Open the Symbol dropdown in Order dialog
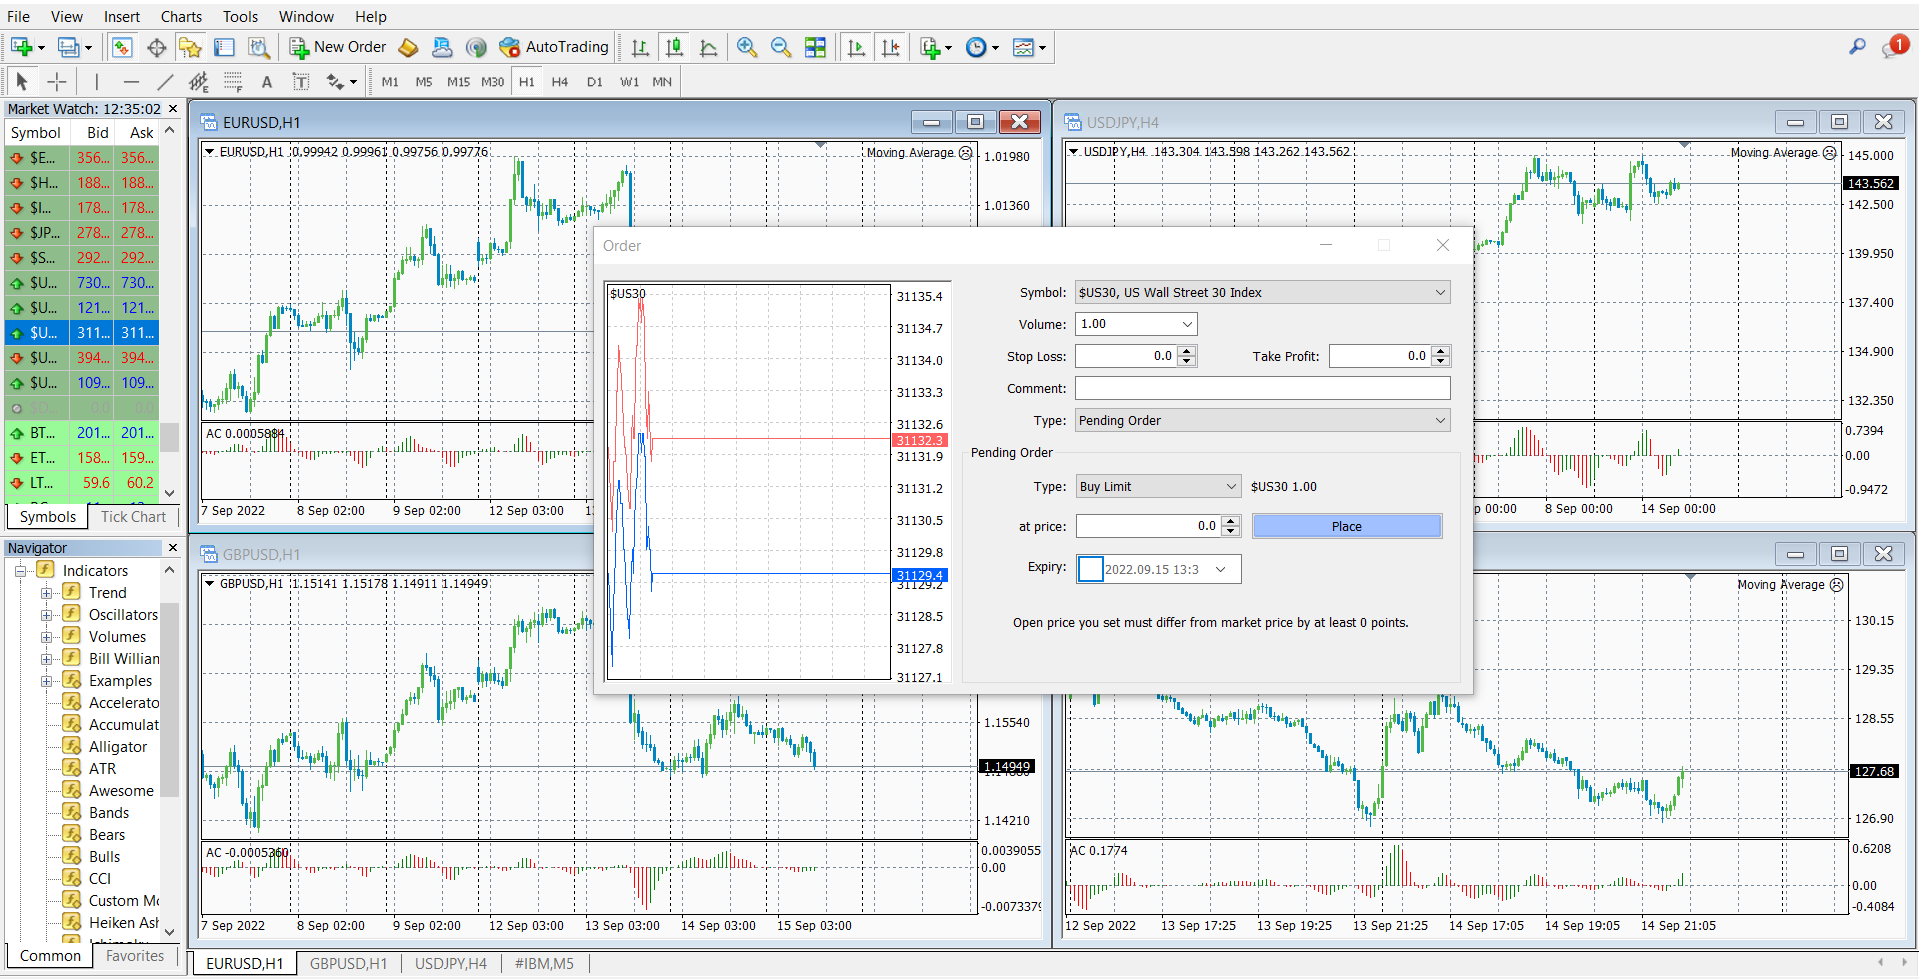 1262,293
